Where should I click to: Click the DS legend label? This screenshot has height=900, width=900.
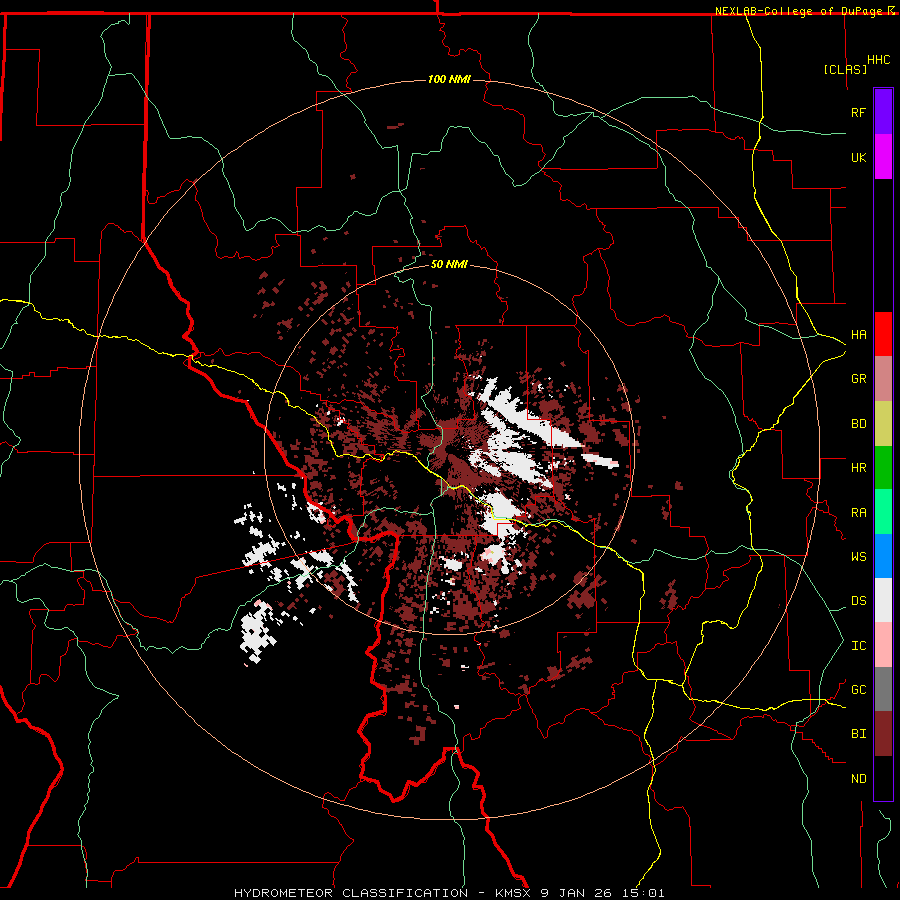[858, 601]
